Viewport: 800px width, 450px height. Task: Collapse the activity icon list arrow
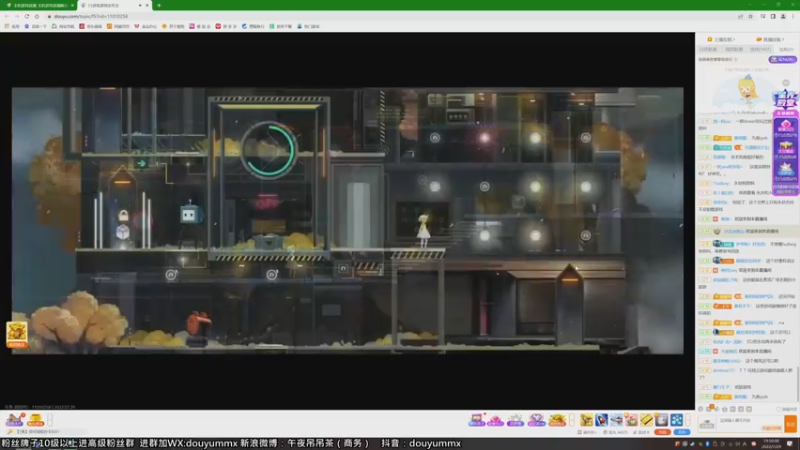click(572, 420)
